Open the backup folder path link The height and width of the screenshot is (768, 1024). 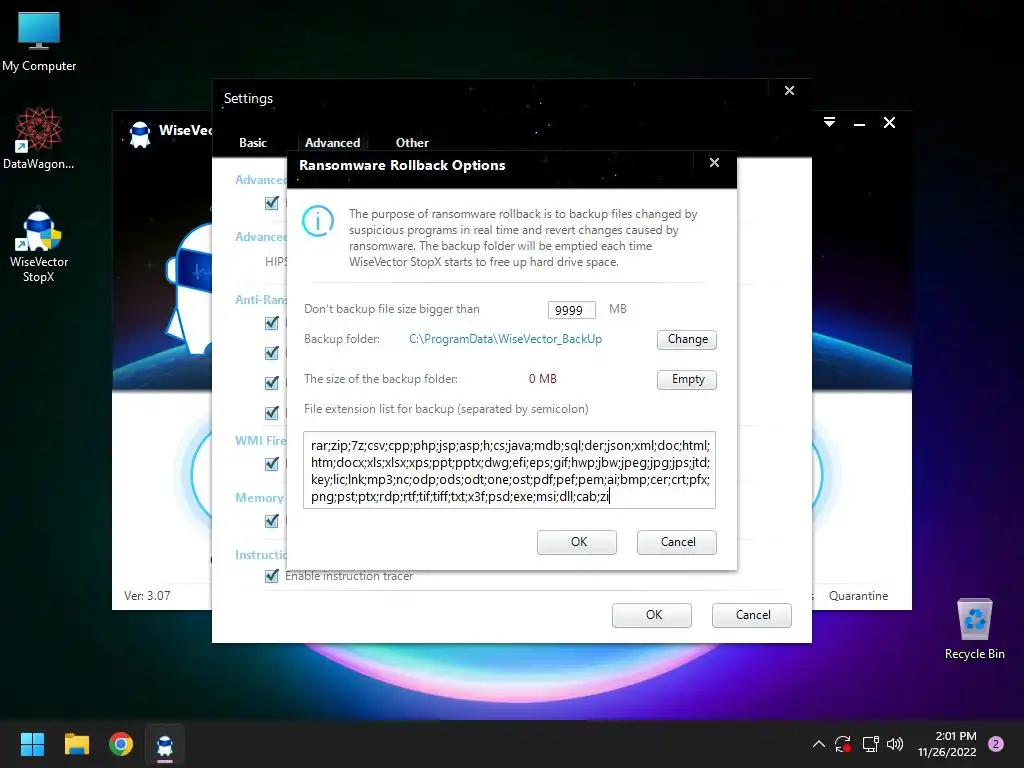(505, 339)
